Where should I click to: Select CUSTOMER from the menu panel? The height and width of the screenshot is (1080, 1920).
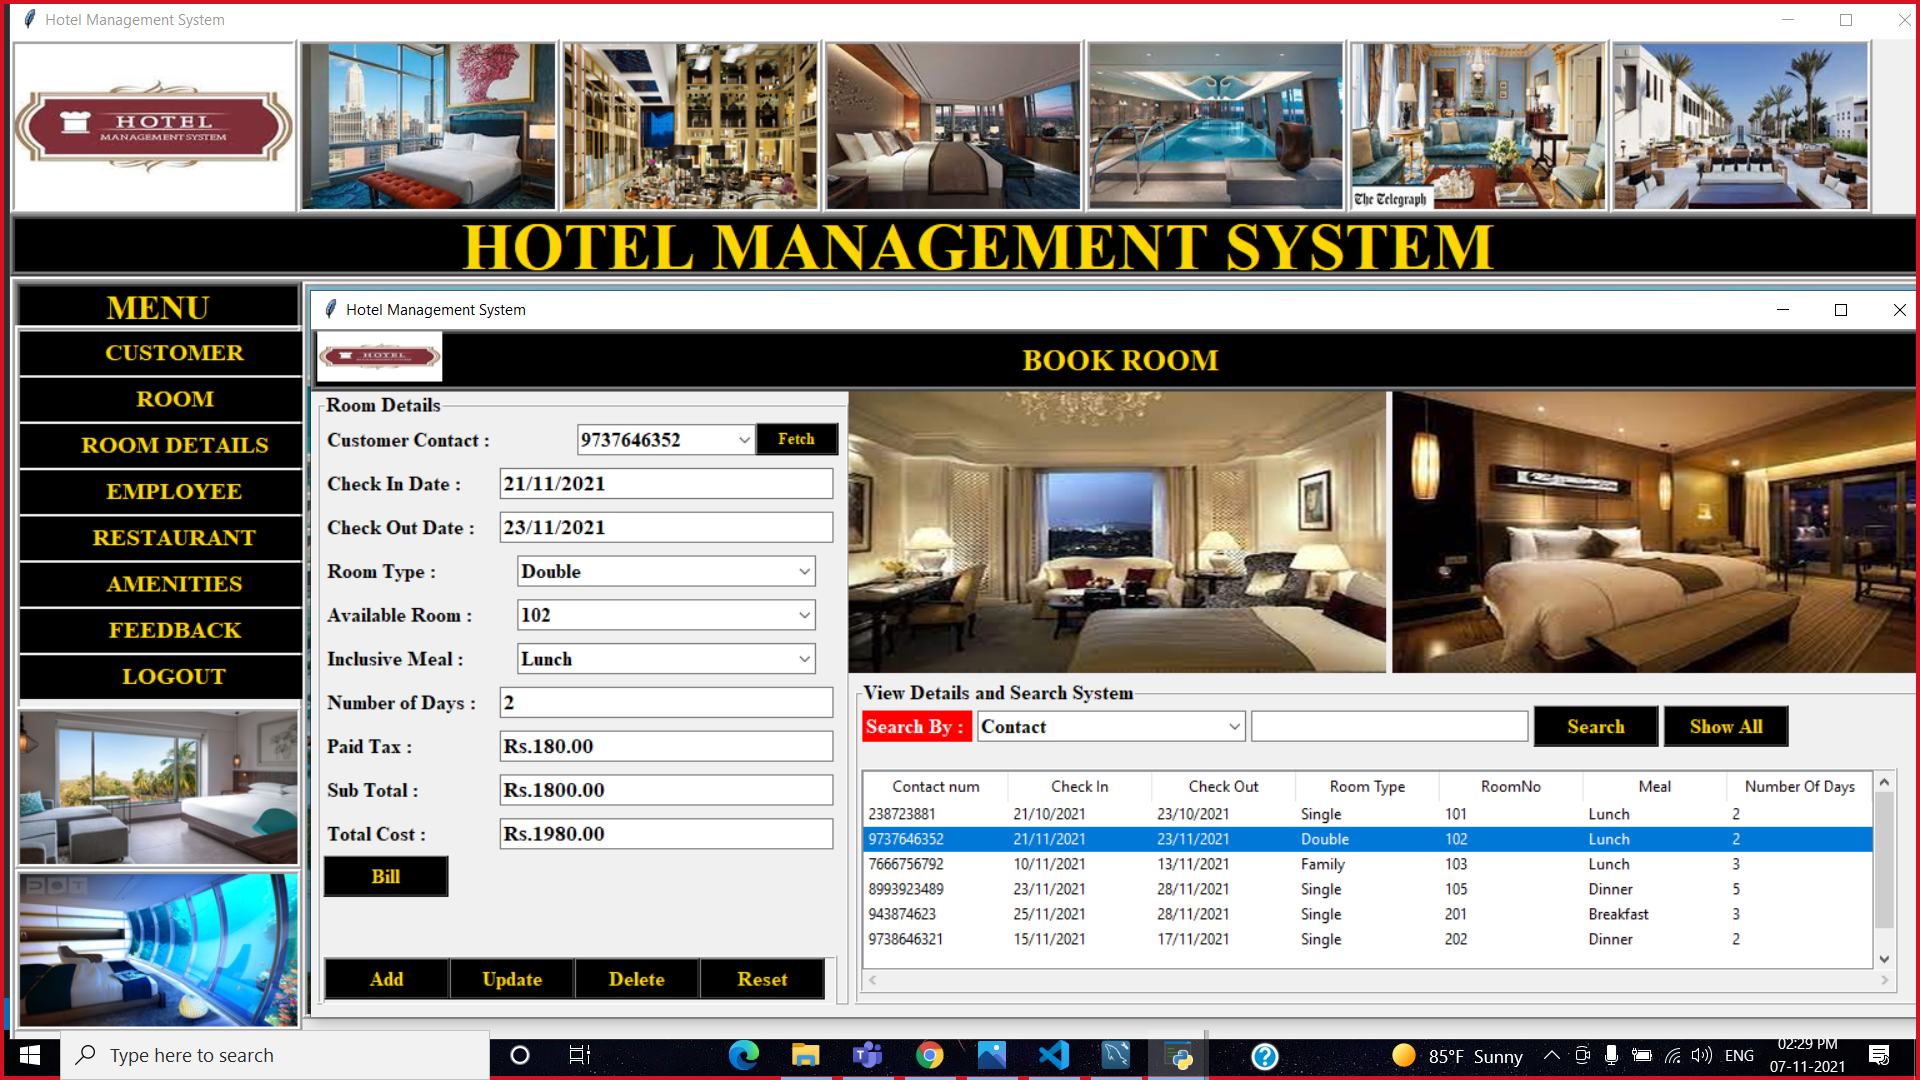174,352
